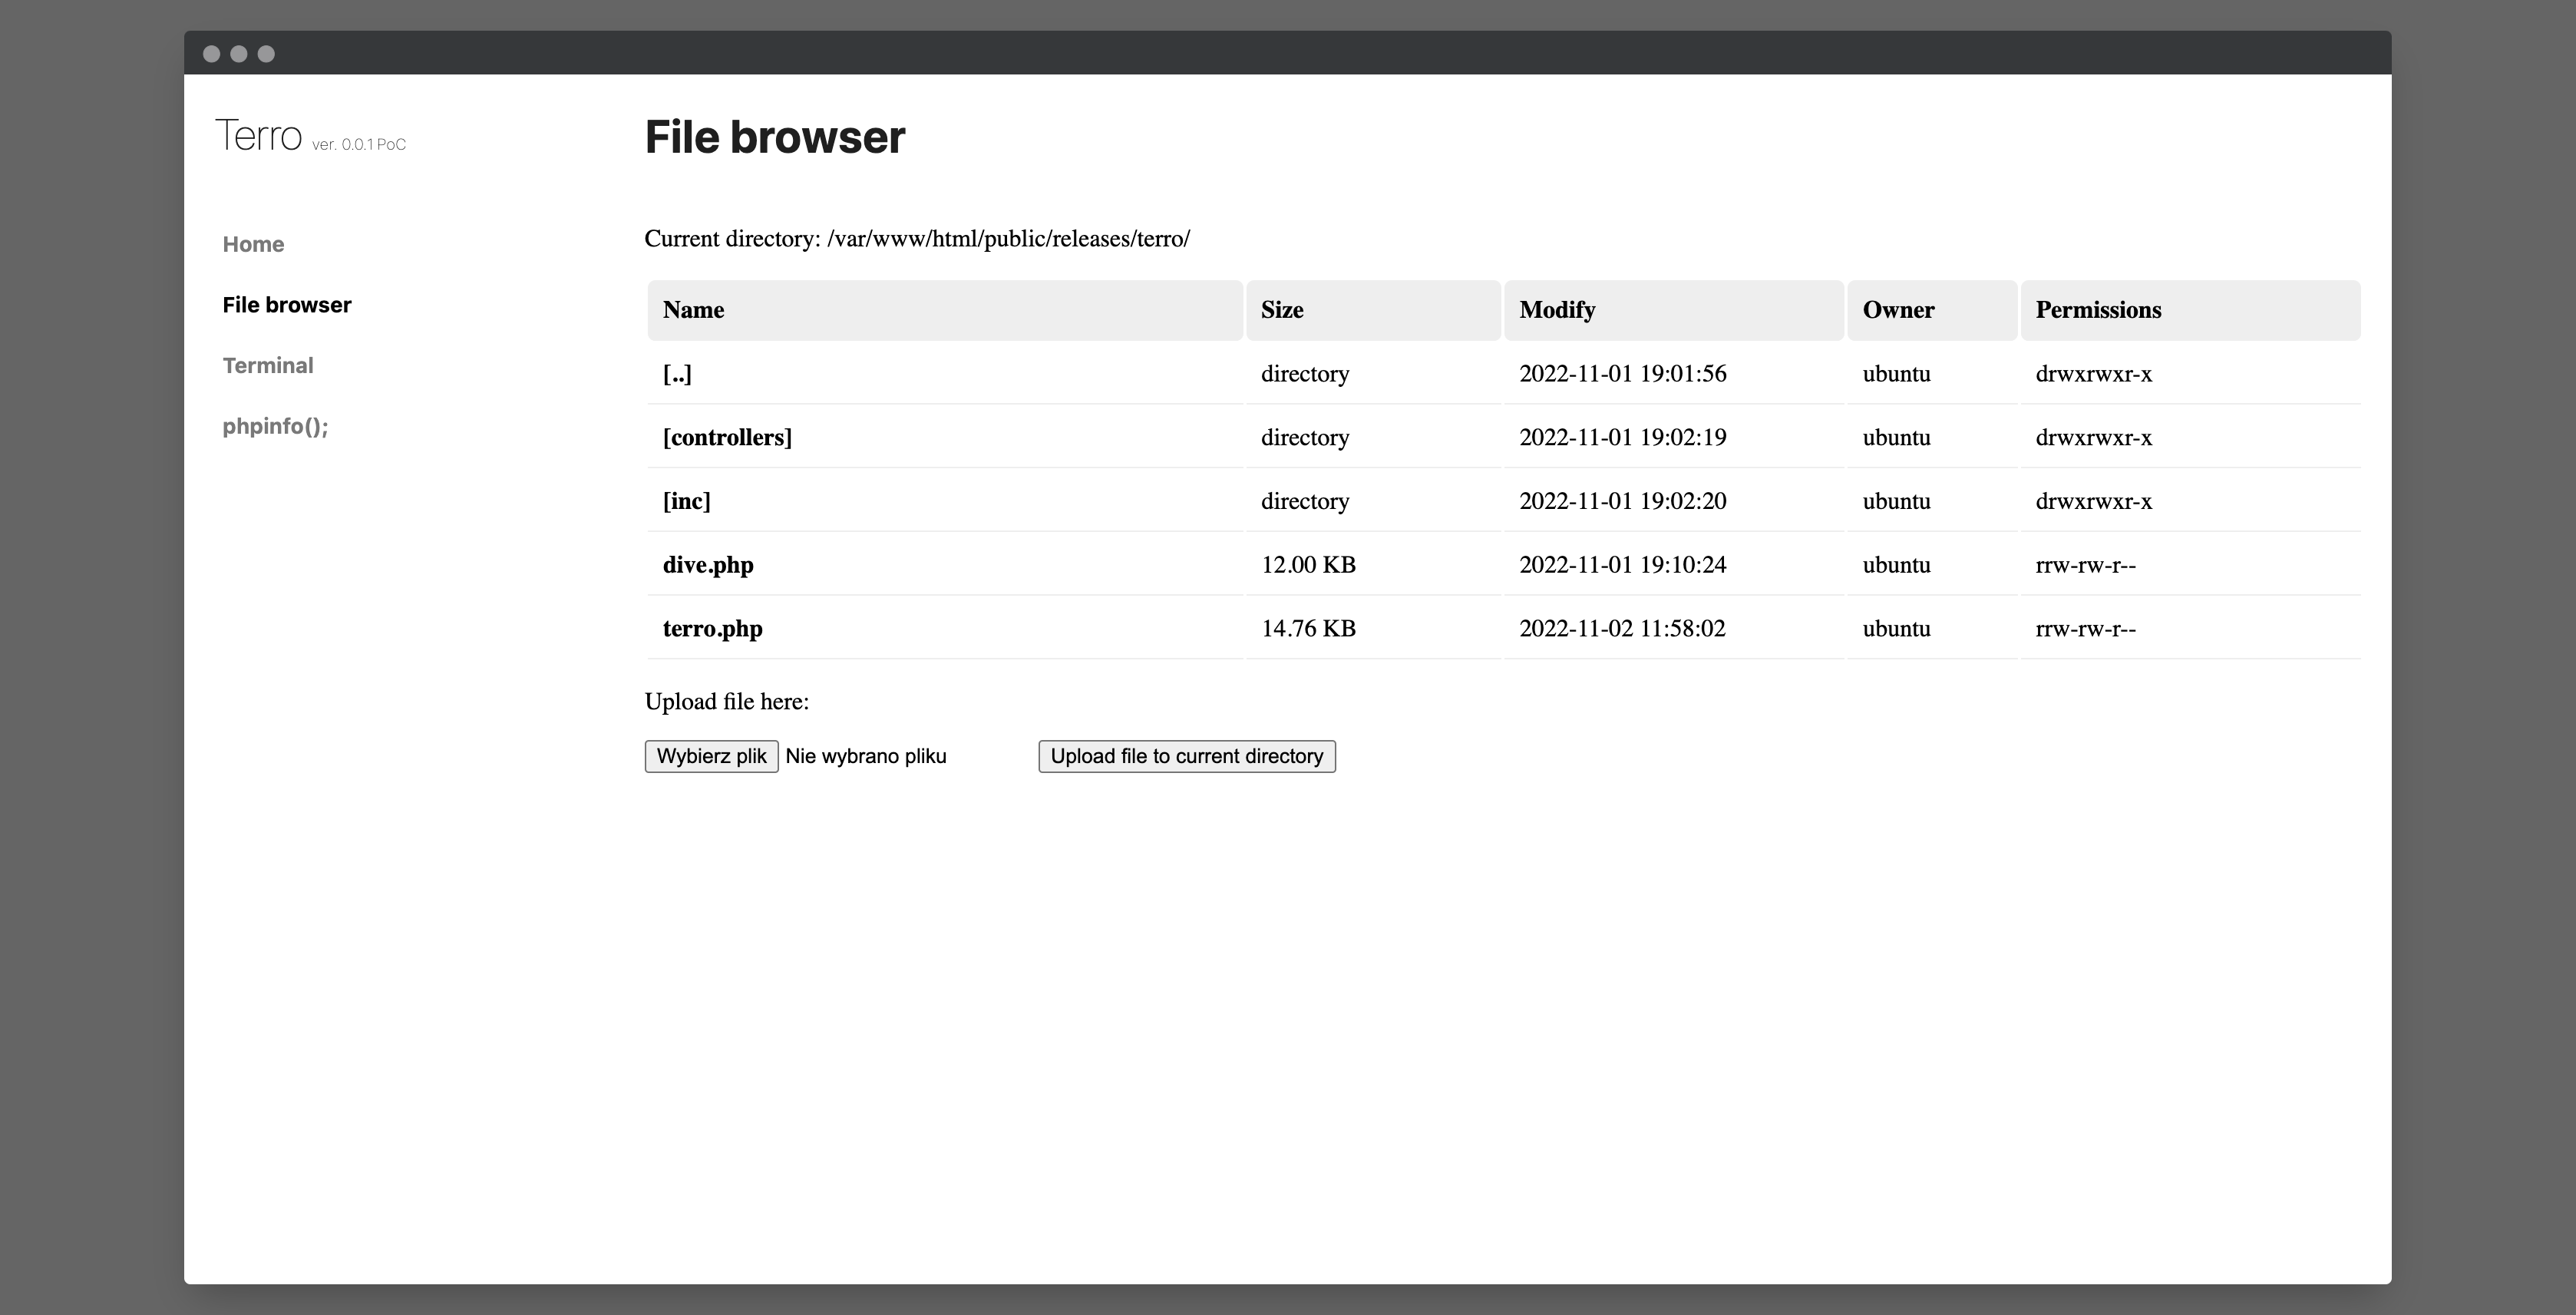Image resolution: width=2576 pixels, height=1315 pixels.
Task: Open the Home sidebar link
Action: [253, 244]
